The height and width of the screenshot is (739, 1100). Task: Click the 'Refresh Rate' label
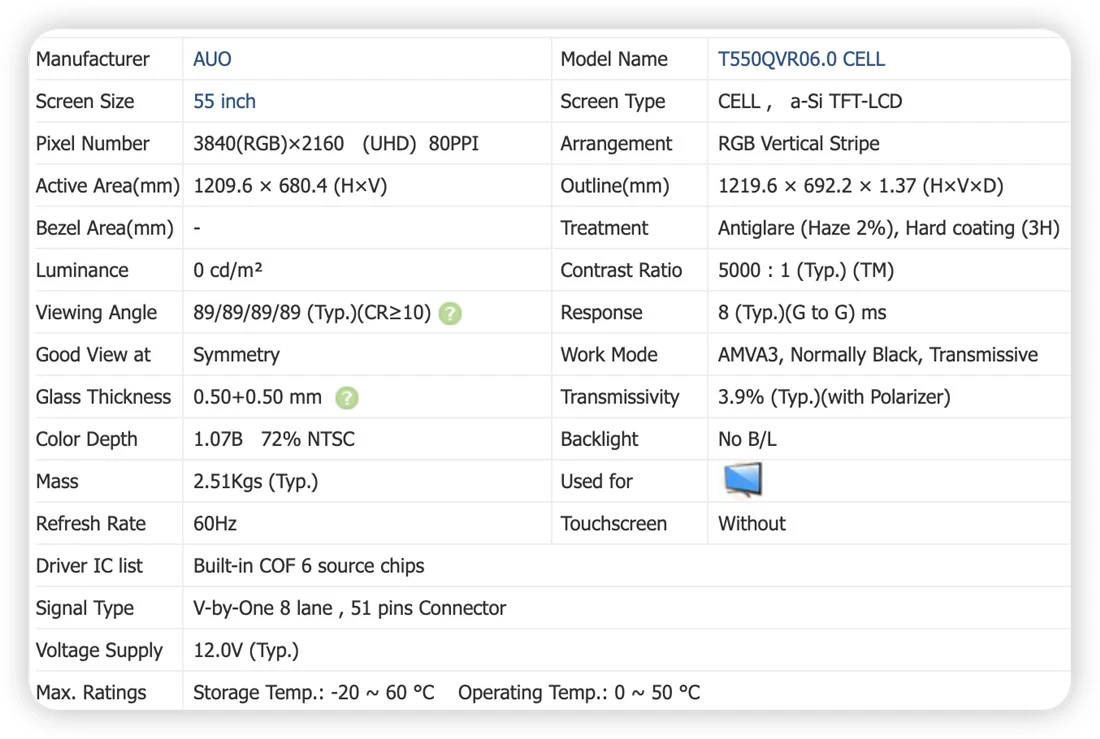pos(90,524)
